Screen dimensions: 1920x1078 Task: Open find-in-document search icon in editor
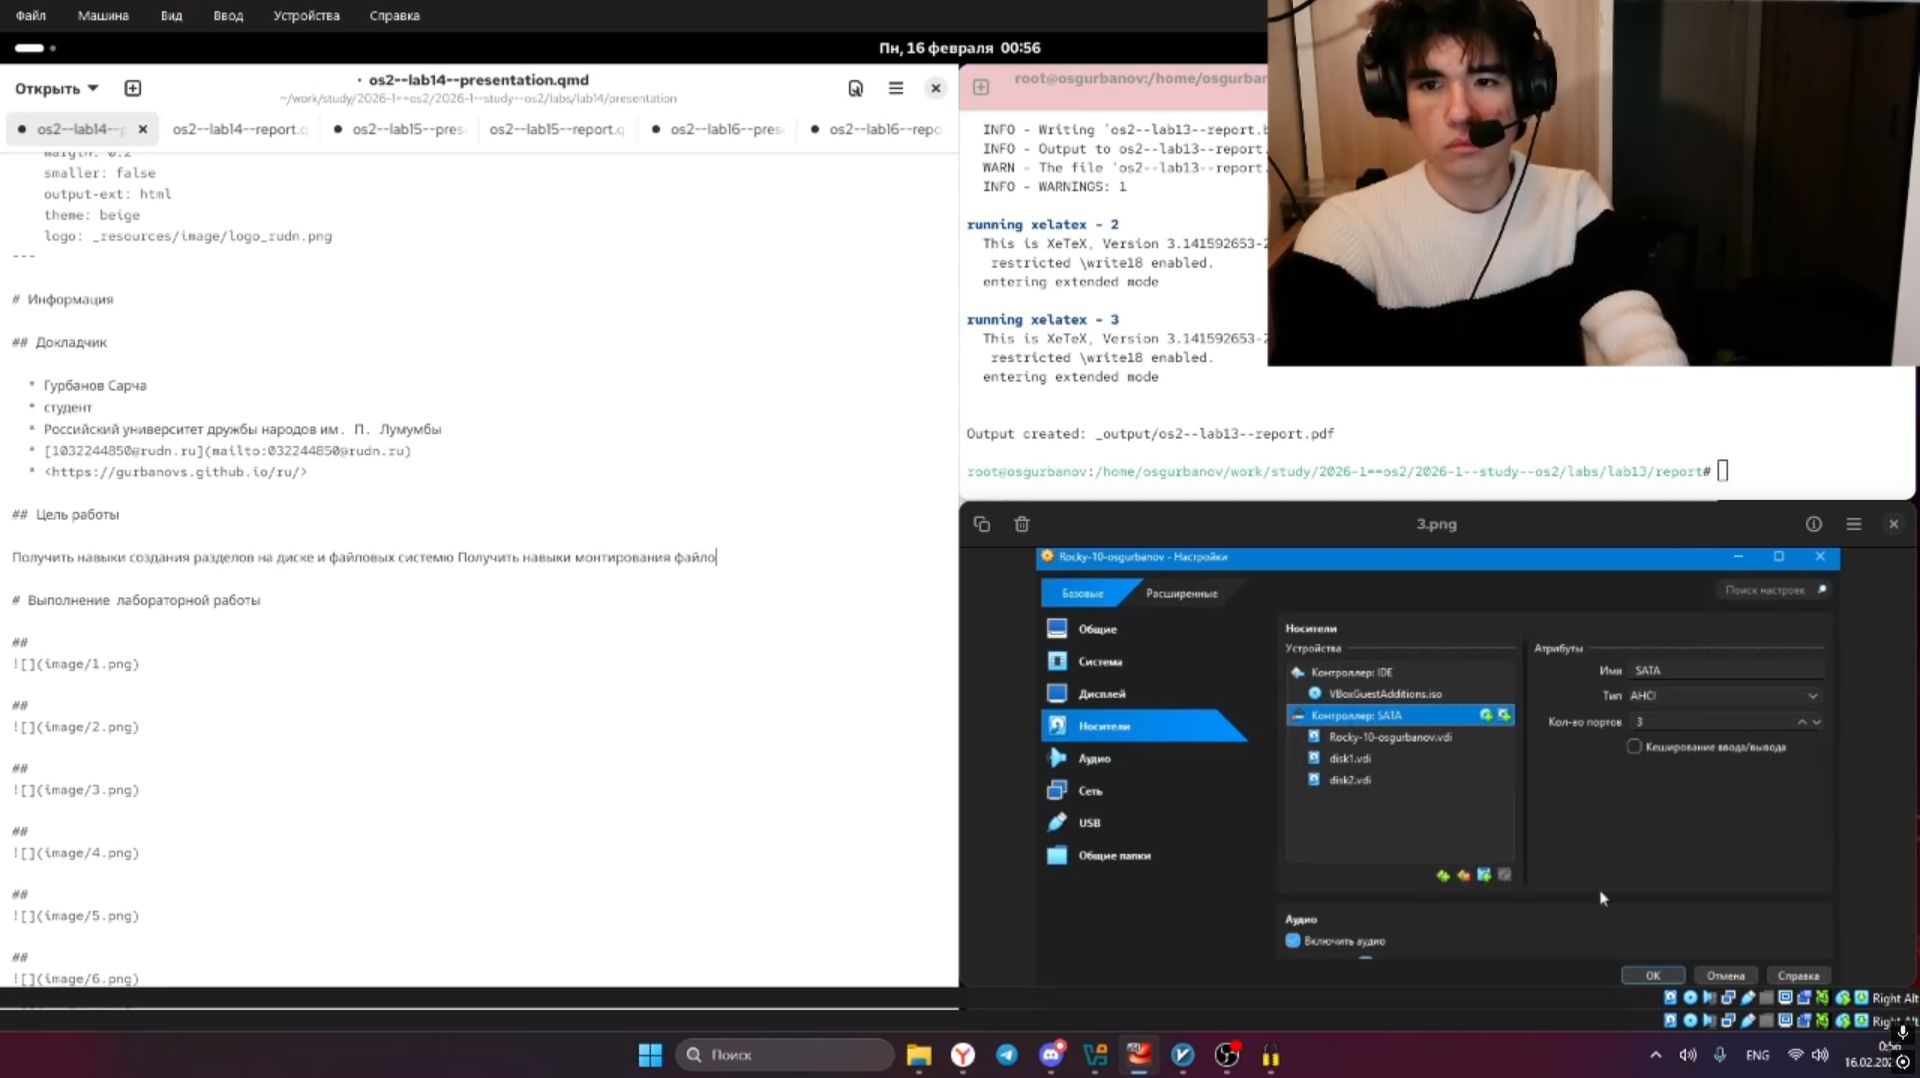point(855,88)
